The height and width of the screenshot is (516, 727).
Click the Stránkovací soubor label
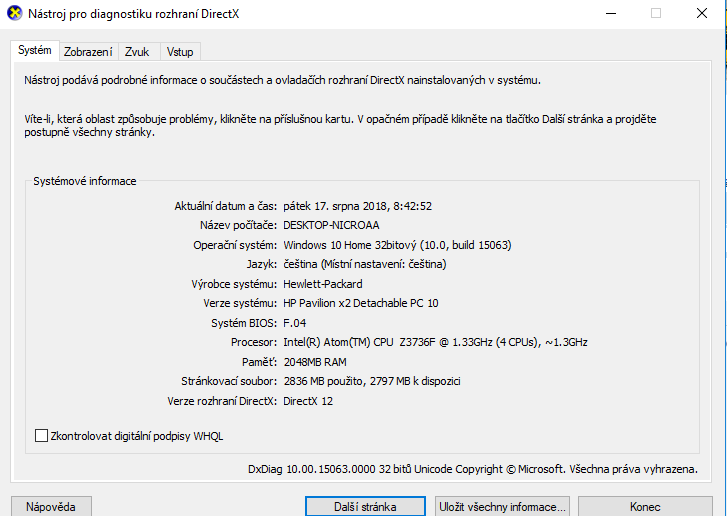[x=229, y=381]
